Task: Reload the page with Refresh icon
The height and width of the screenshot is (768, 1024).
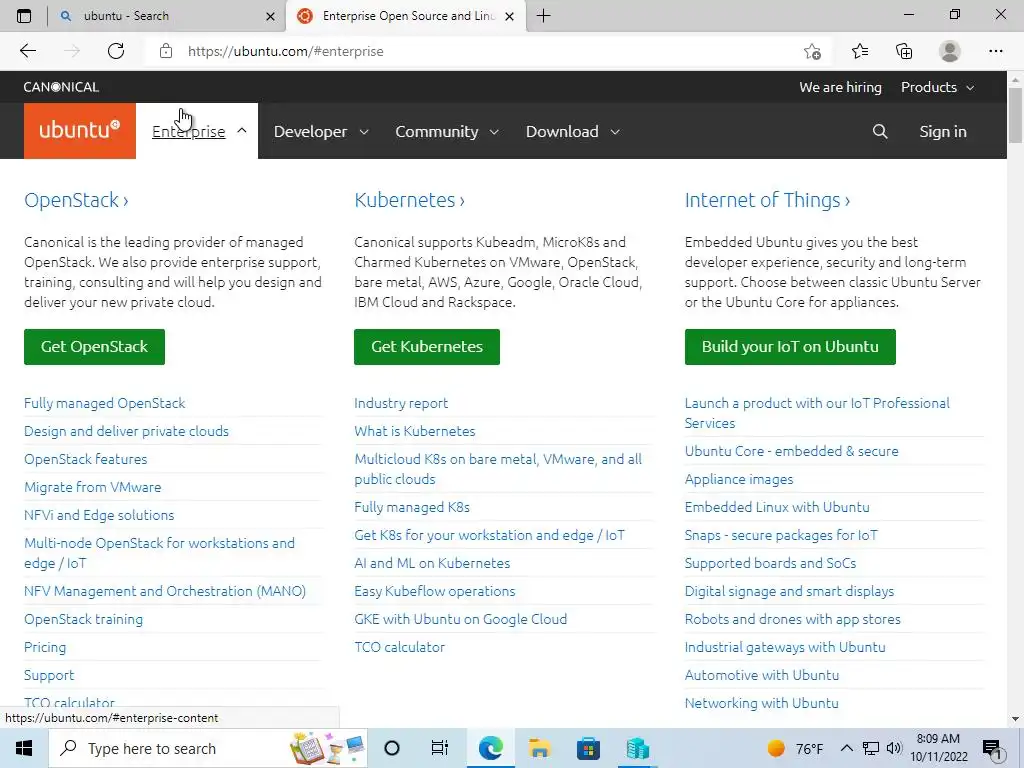Action: pos(116,51)
